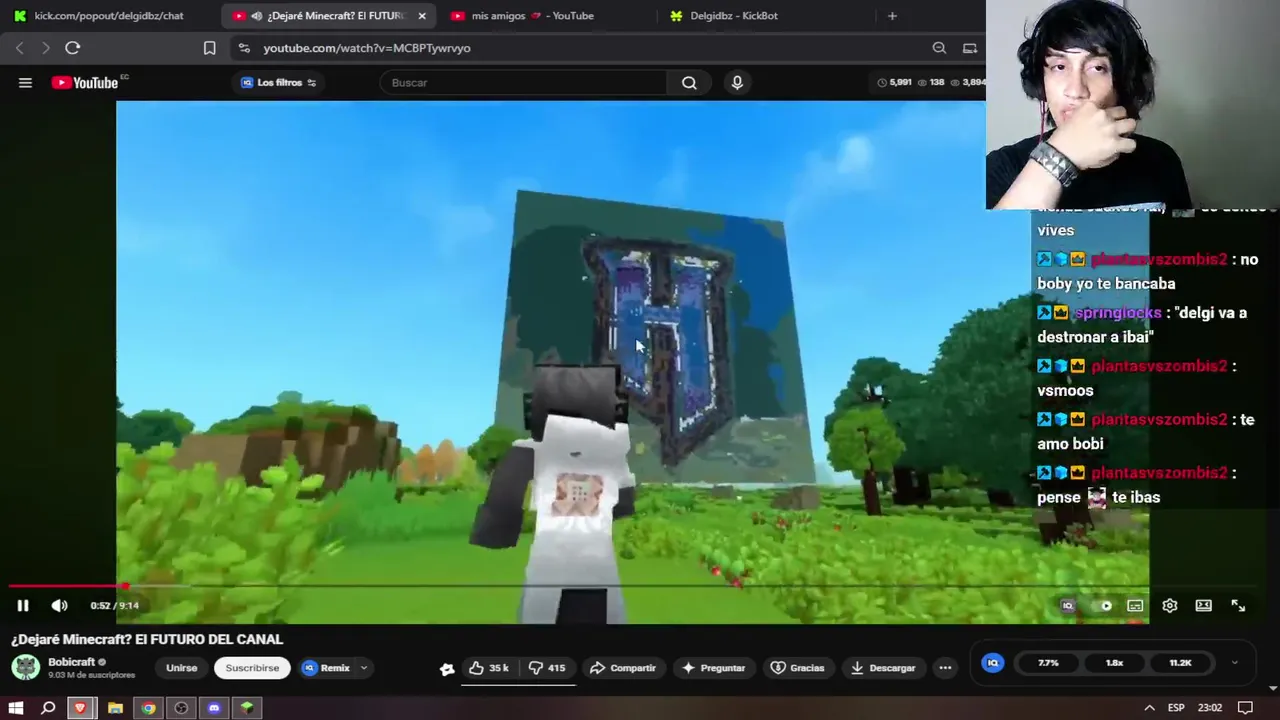Image resolution: width=1280 pixels, height=720 pixels.
Task: Reload the page in browser
Action: click(72, 48)
